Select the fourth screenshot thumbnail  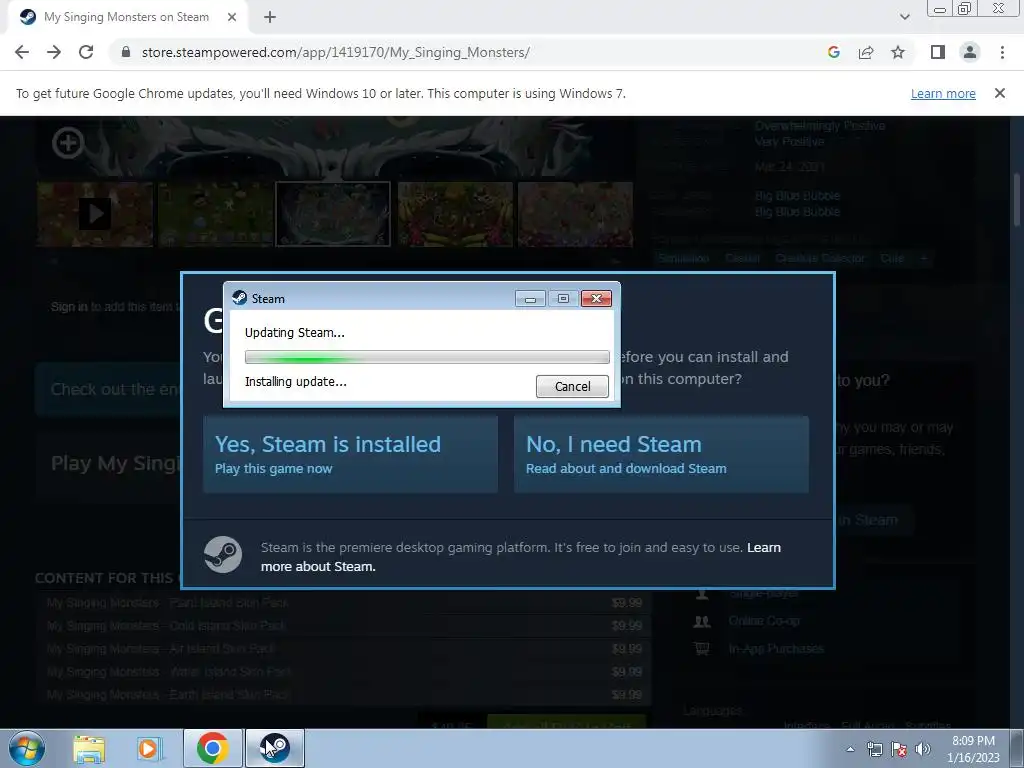pyautogui.click(x=455, y=214)
